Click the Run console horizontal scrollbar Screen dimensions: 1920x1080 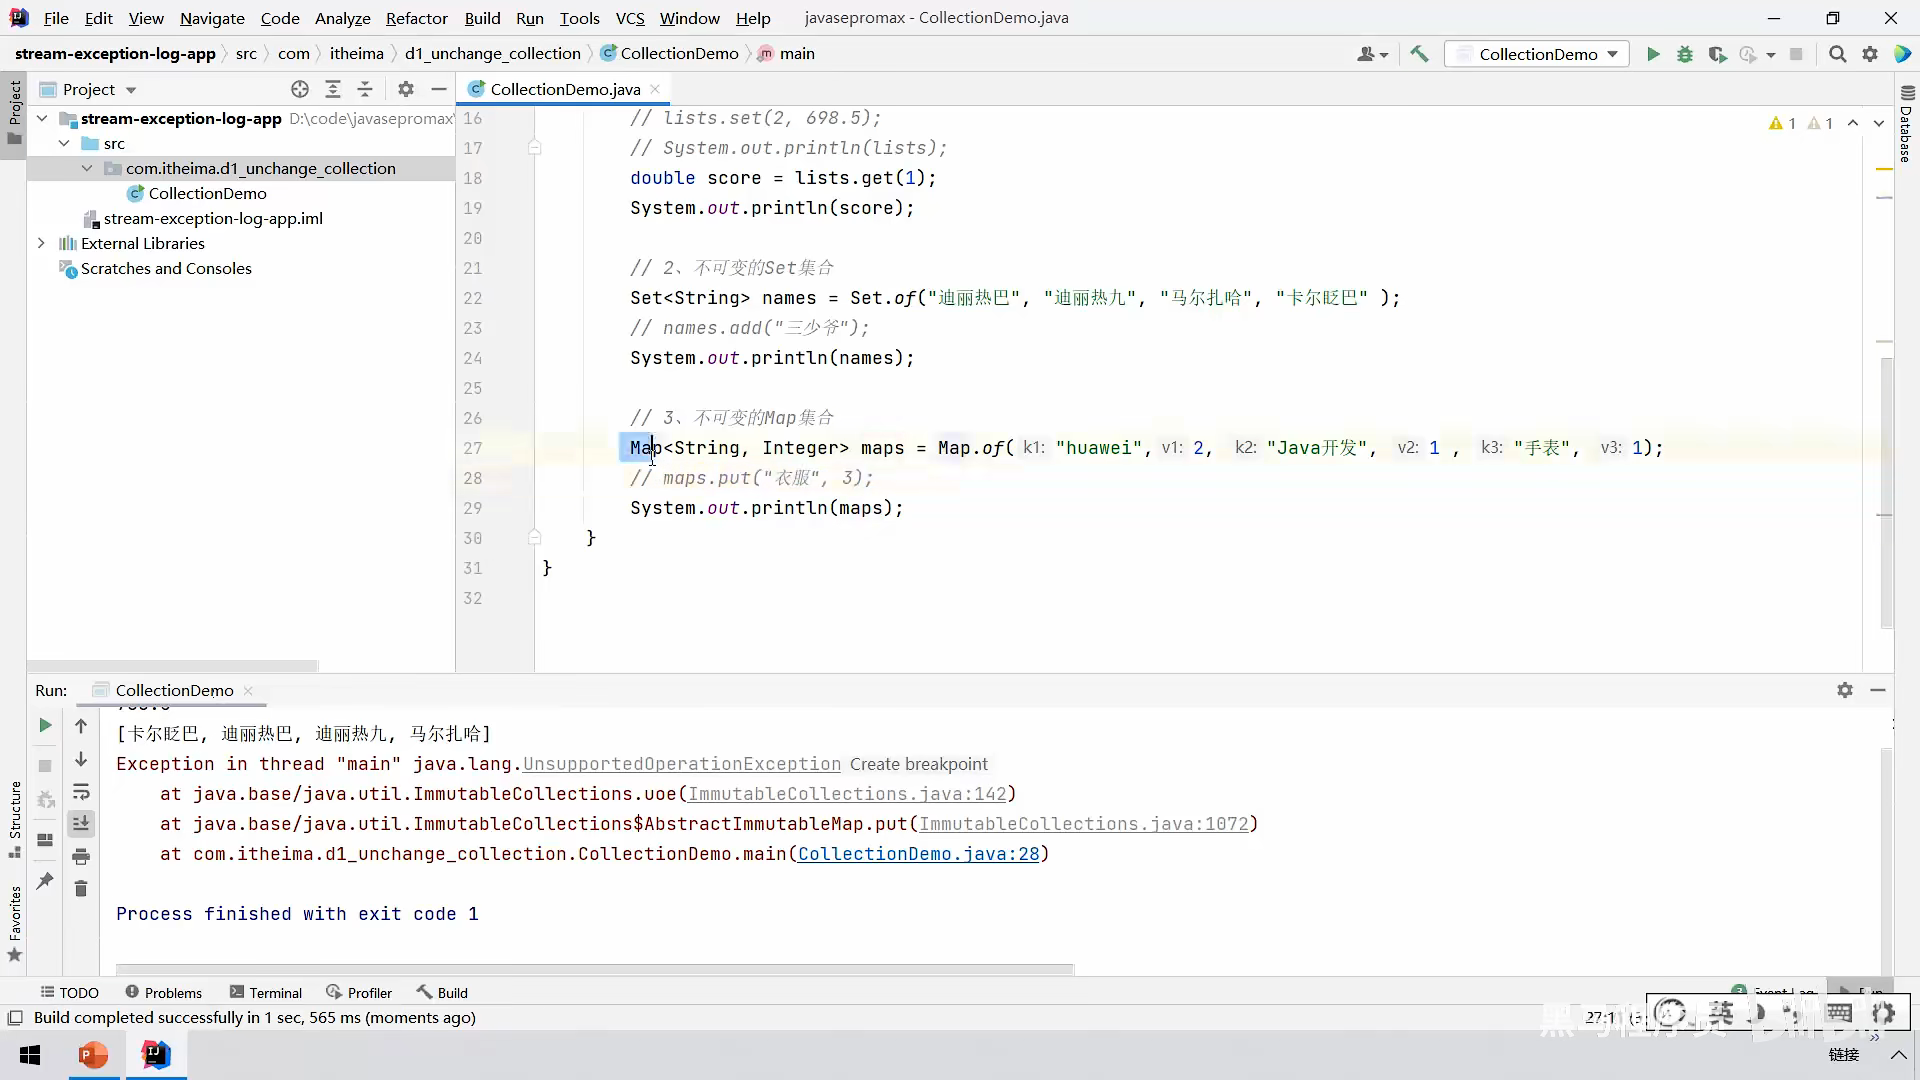(x=594, y=968)
